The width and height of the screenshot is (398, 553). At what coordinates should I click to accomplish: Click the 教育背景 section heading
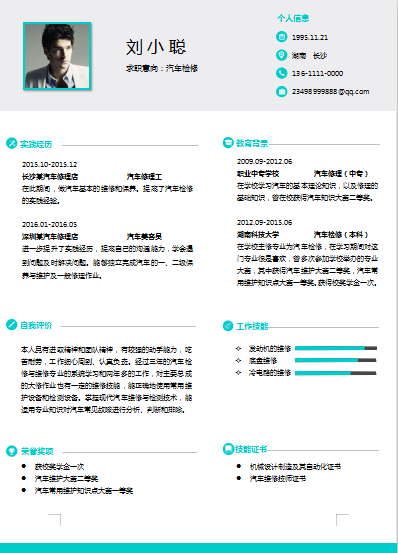coord(252,143)
